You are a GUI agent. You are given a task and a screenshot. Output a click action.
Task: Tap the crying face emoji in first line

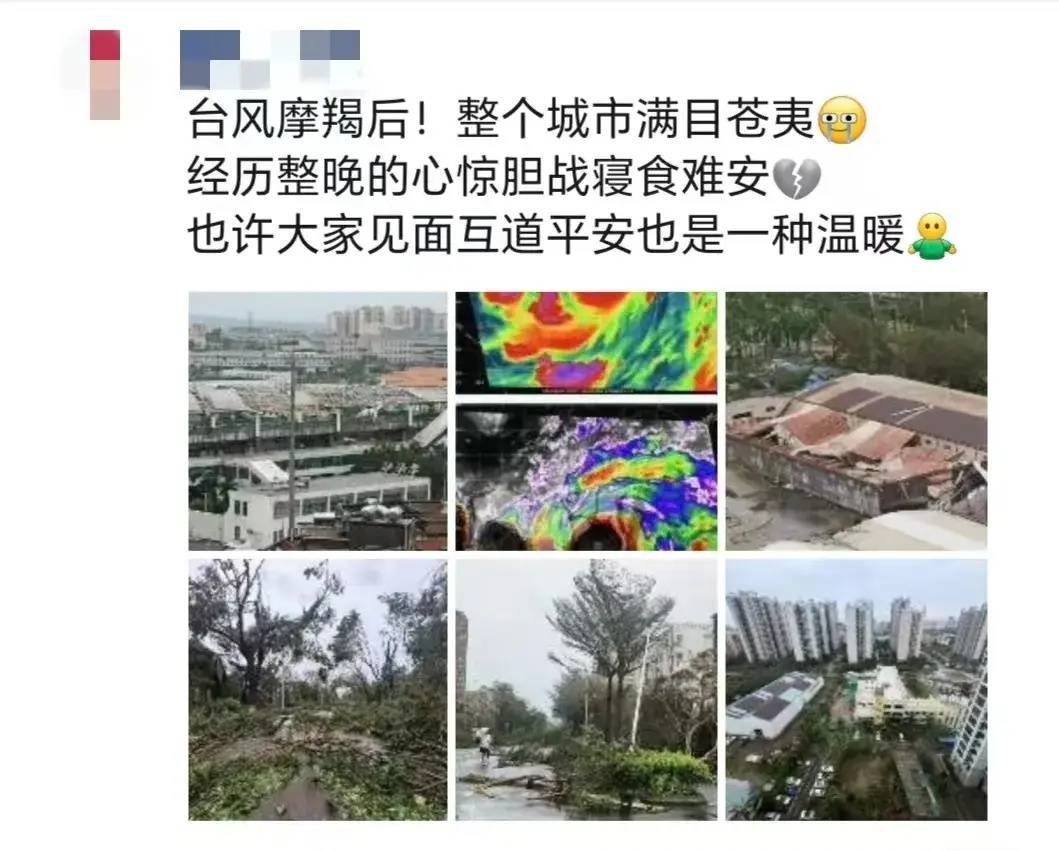point(842,120)
